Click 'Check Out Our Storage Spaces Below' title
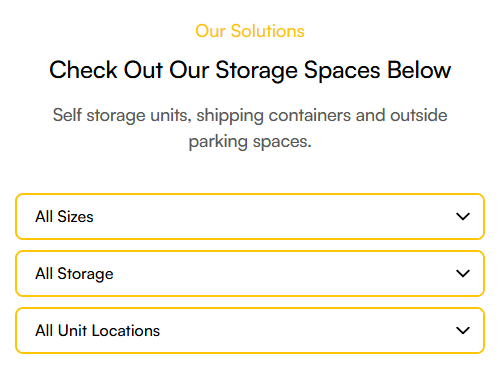 point(250,70)
